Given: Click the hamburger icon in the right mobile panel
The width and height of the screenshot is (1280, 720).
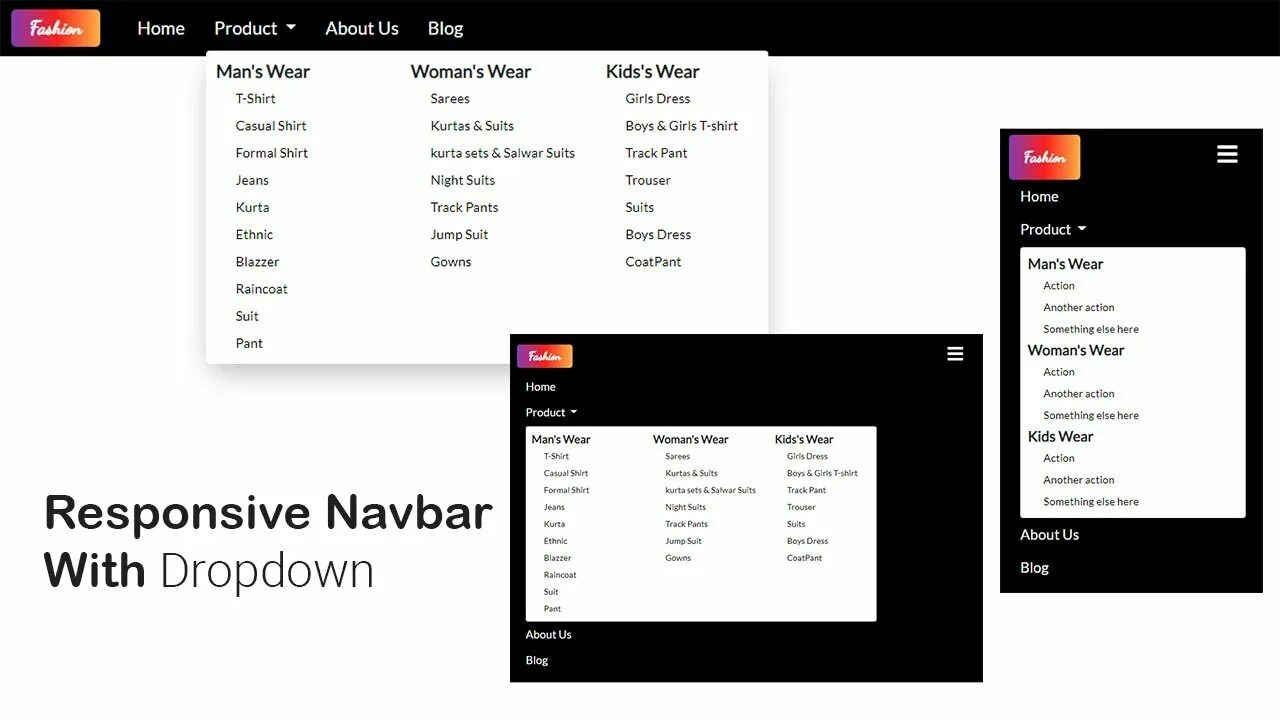Looking at the screenshot, I should pos(1227,153).
